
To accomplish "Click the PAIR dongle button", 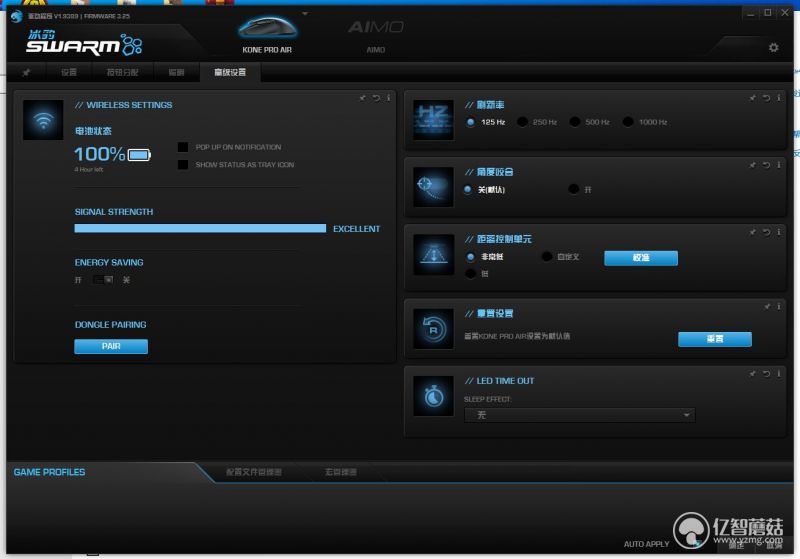I will (111, 346).
